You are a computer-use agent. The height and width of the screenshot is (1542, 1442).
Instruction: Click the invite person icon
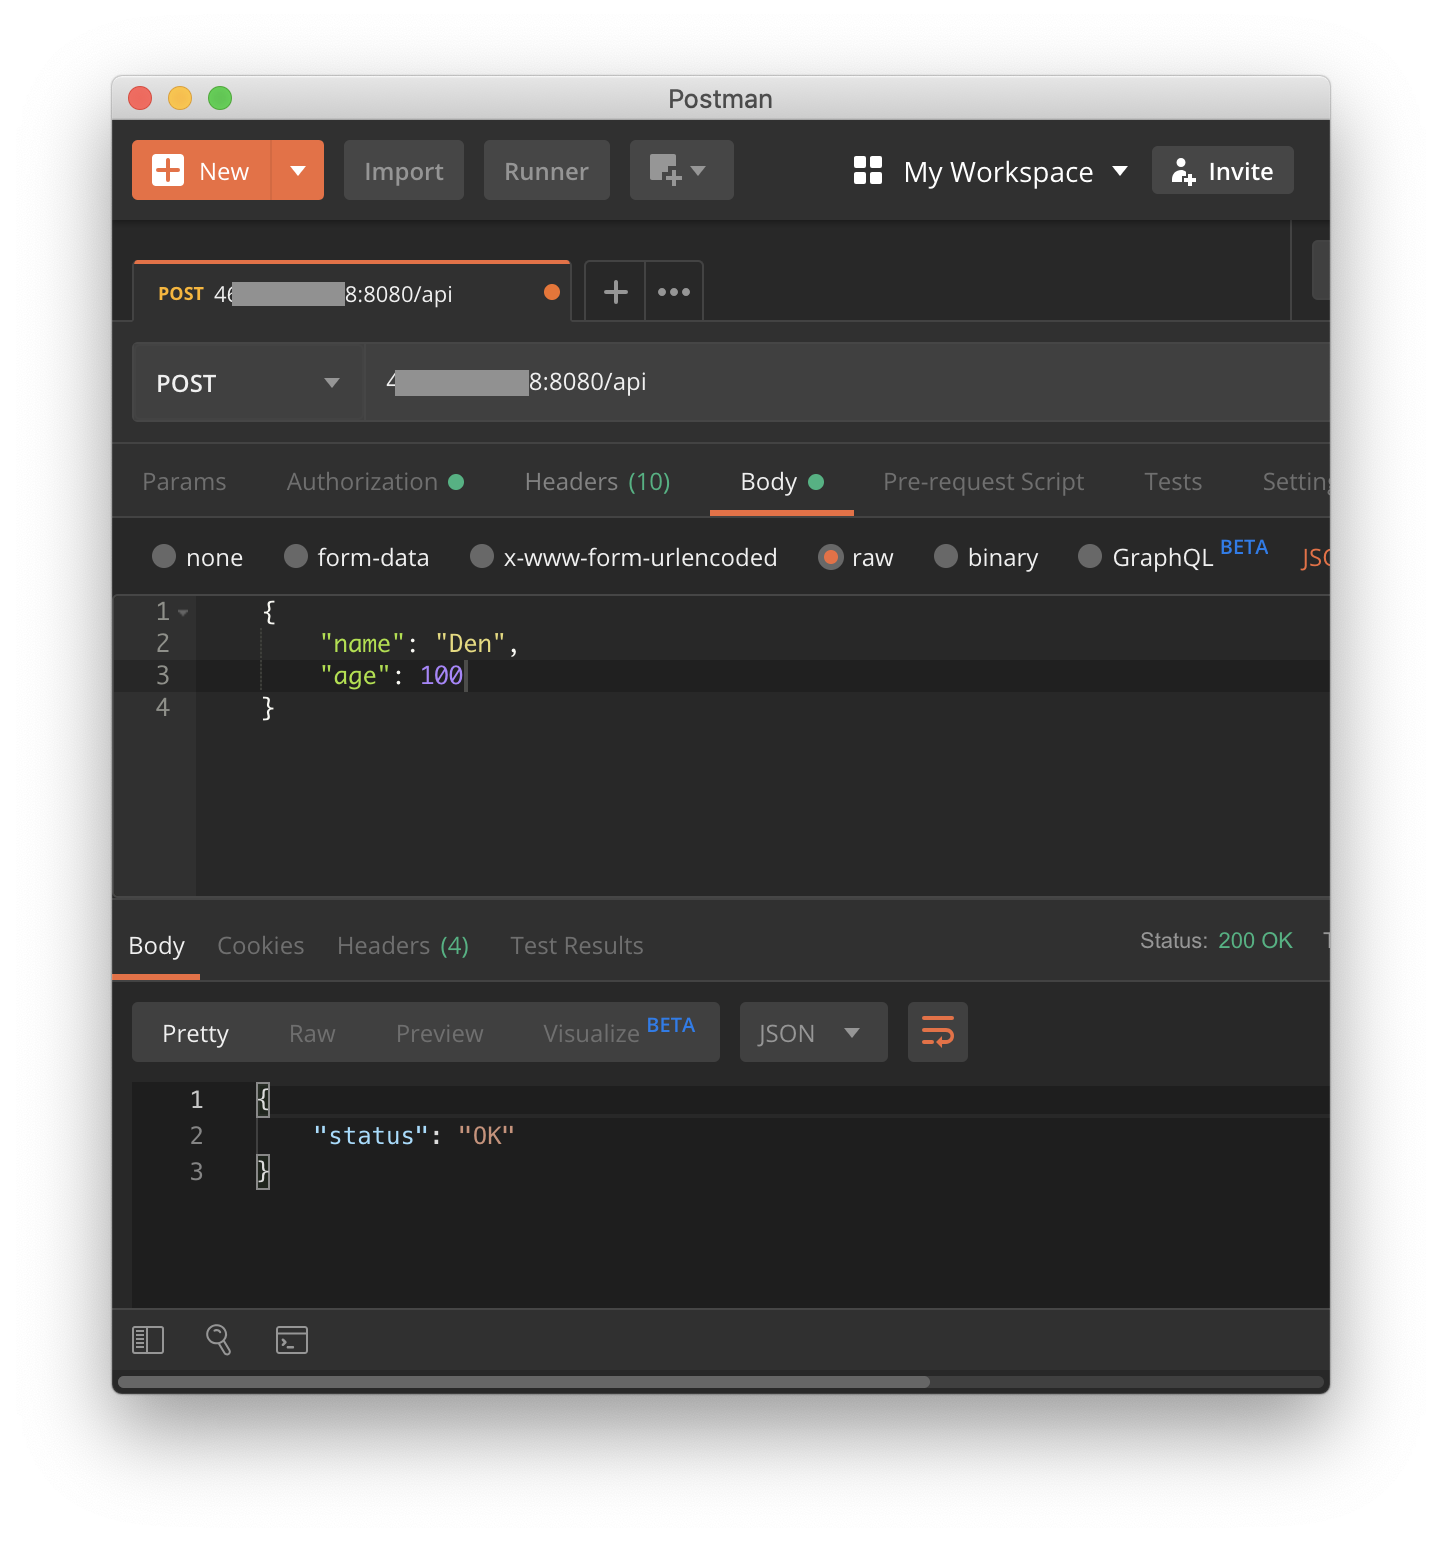point(1183,171)
